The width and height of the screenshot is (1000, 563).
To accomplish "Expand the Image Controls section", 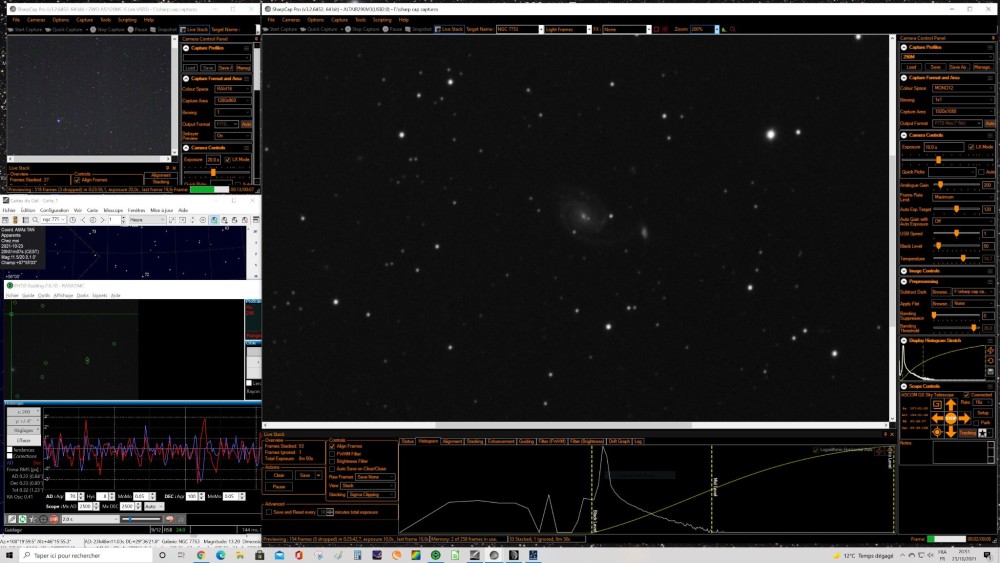I will pos(904,271).
